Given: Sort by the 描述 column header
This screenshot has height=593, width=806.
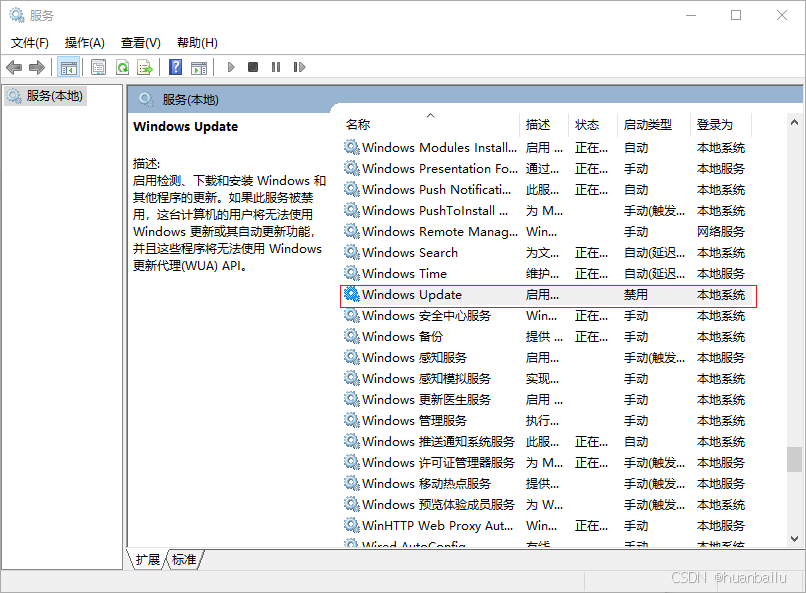Looking at the screenshot, I should point(544,124).
